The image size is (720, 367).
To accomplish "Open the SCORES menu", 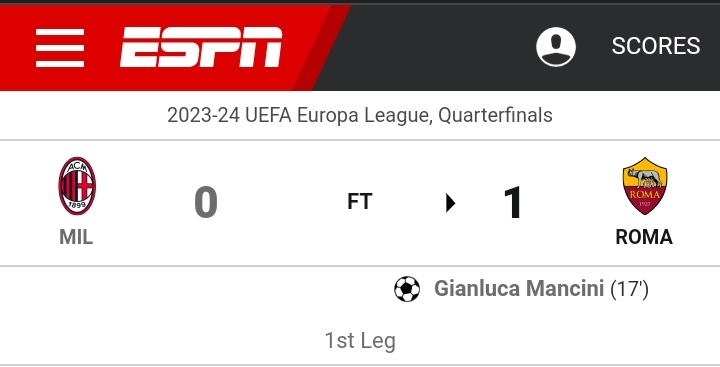I will click(x=656, y=46).
